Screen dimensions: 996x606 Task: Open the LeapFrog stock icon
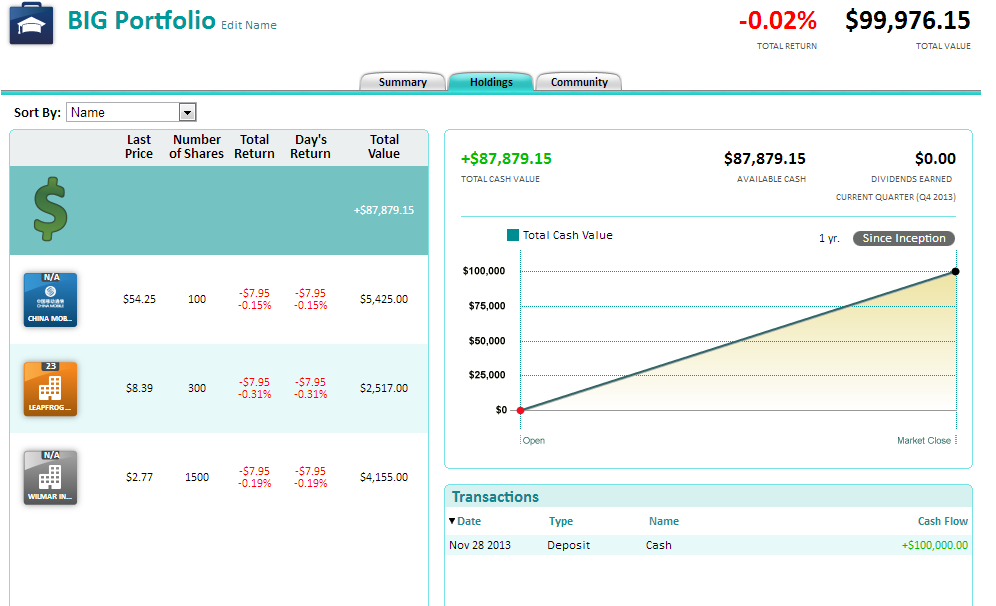pyautogui.click(x=50, y=388)
